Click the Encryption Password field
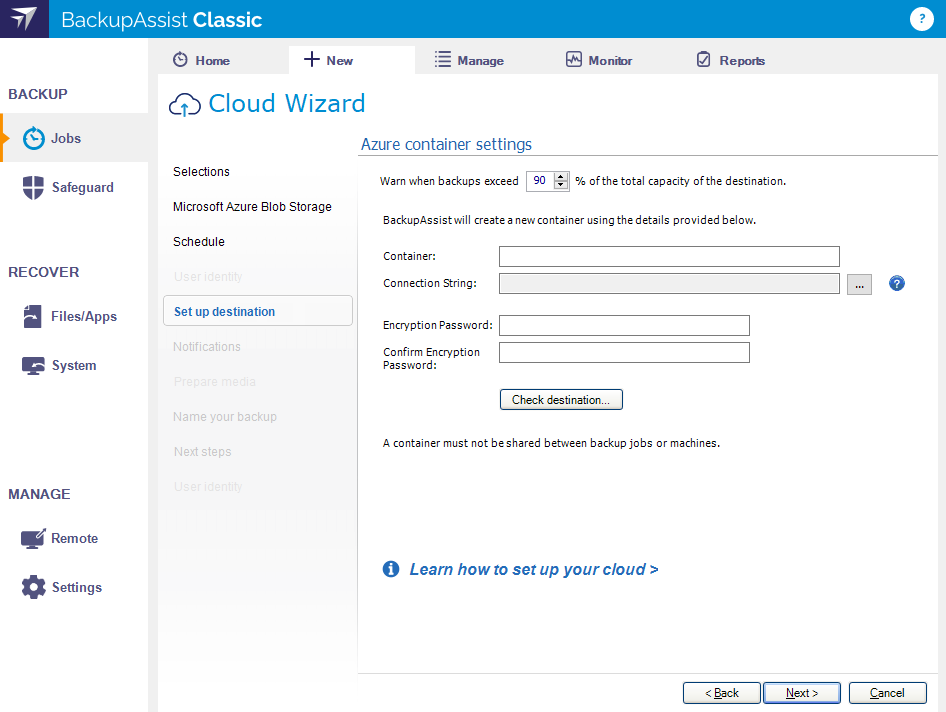The image size is (946, 712). 624,325
